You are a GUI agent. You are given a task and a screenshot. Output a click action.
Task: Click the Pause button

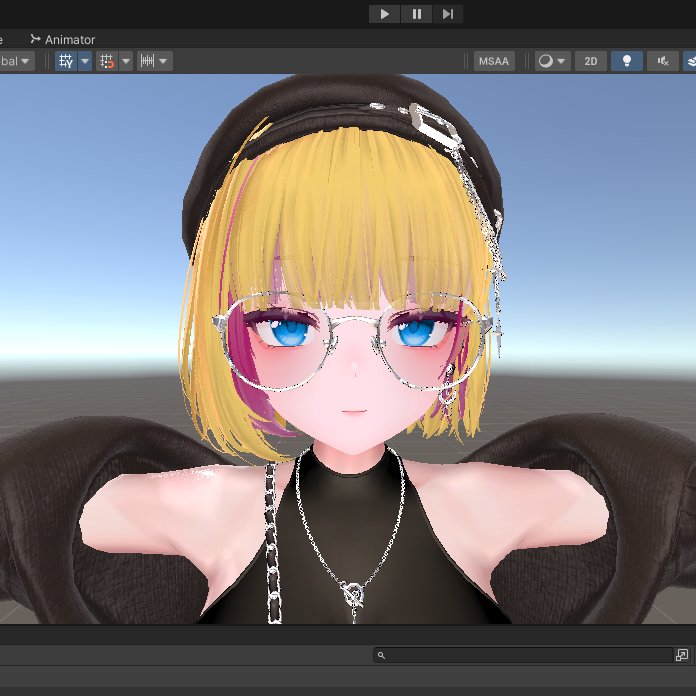416,14
